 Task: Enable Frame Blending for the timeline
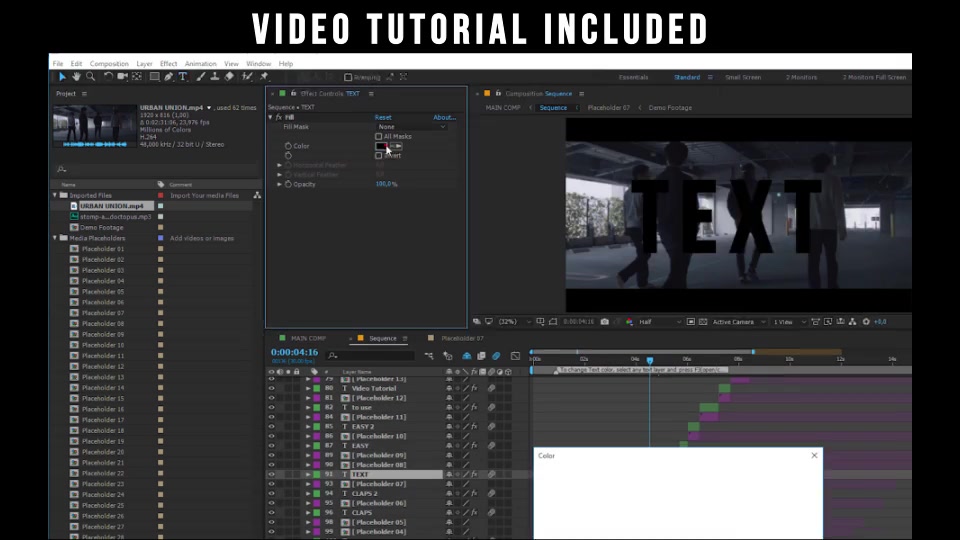tap(481, 356)
